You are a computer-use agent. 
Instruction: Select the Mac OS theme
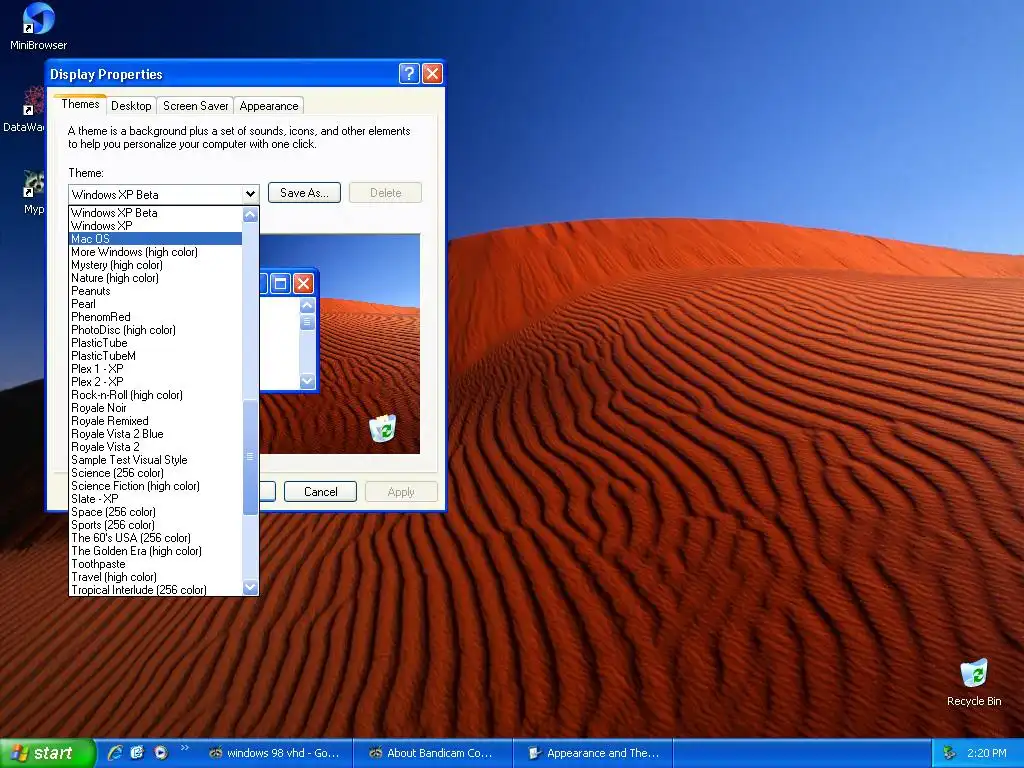[x=155, y=239]
